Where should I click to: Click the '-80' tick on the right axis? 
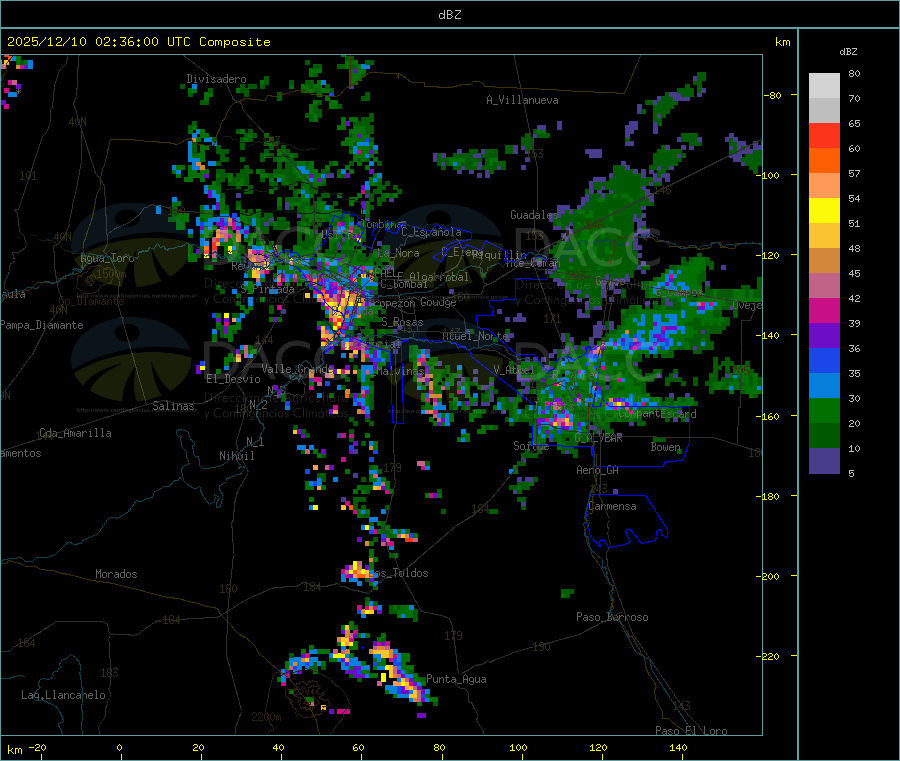click(x=773, y=95)
